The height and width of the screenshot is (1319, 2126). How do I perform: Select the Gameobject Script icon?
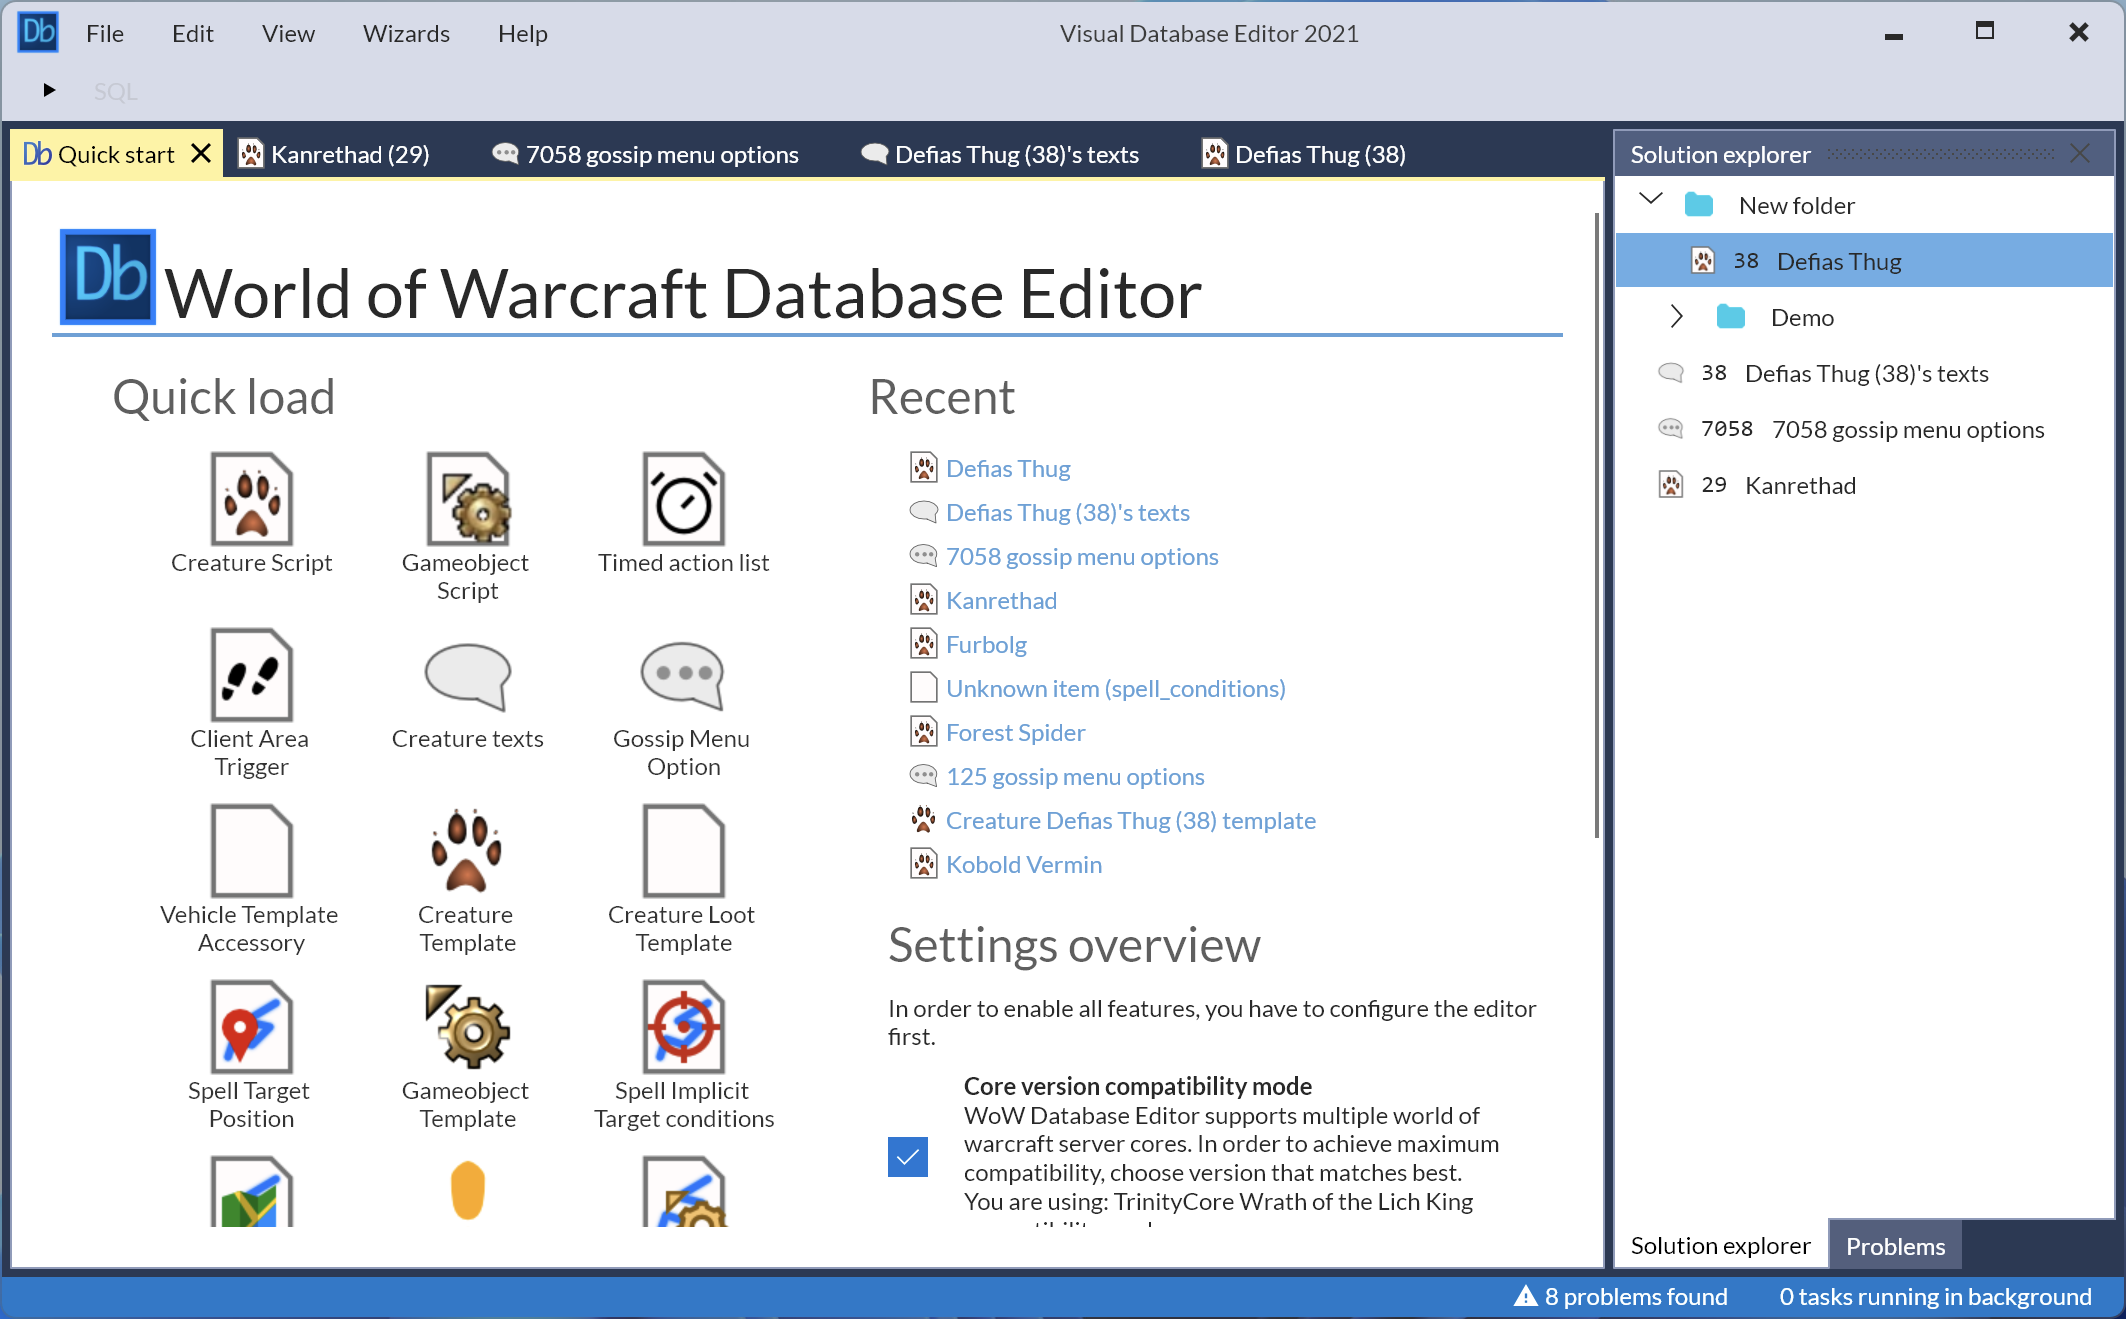tap(466, 500)
